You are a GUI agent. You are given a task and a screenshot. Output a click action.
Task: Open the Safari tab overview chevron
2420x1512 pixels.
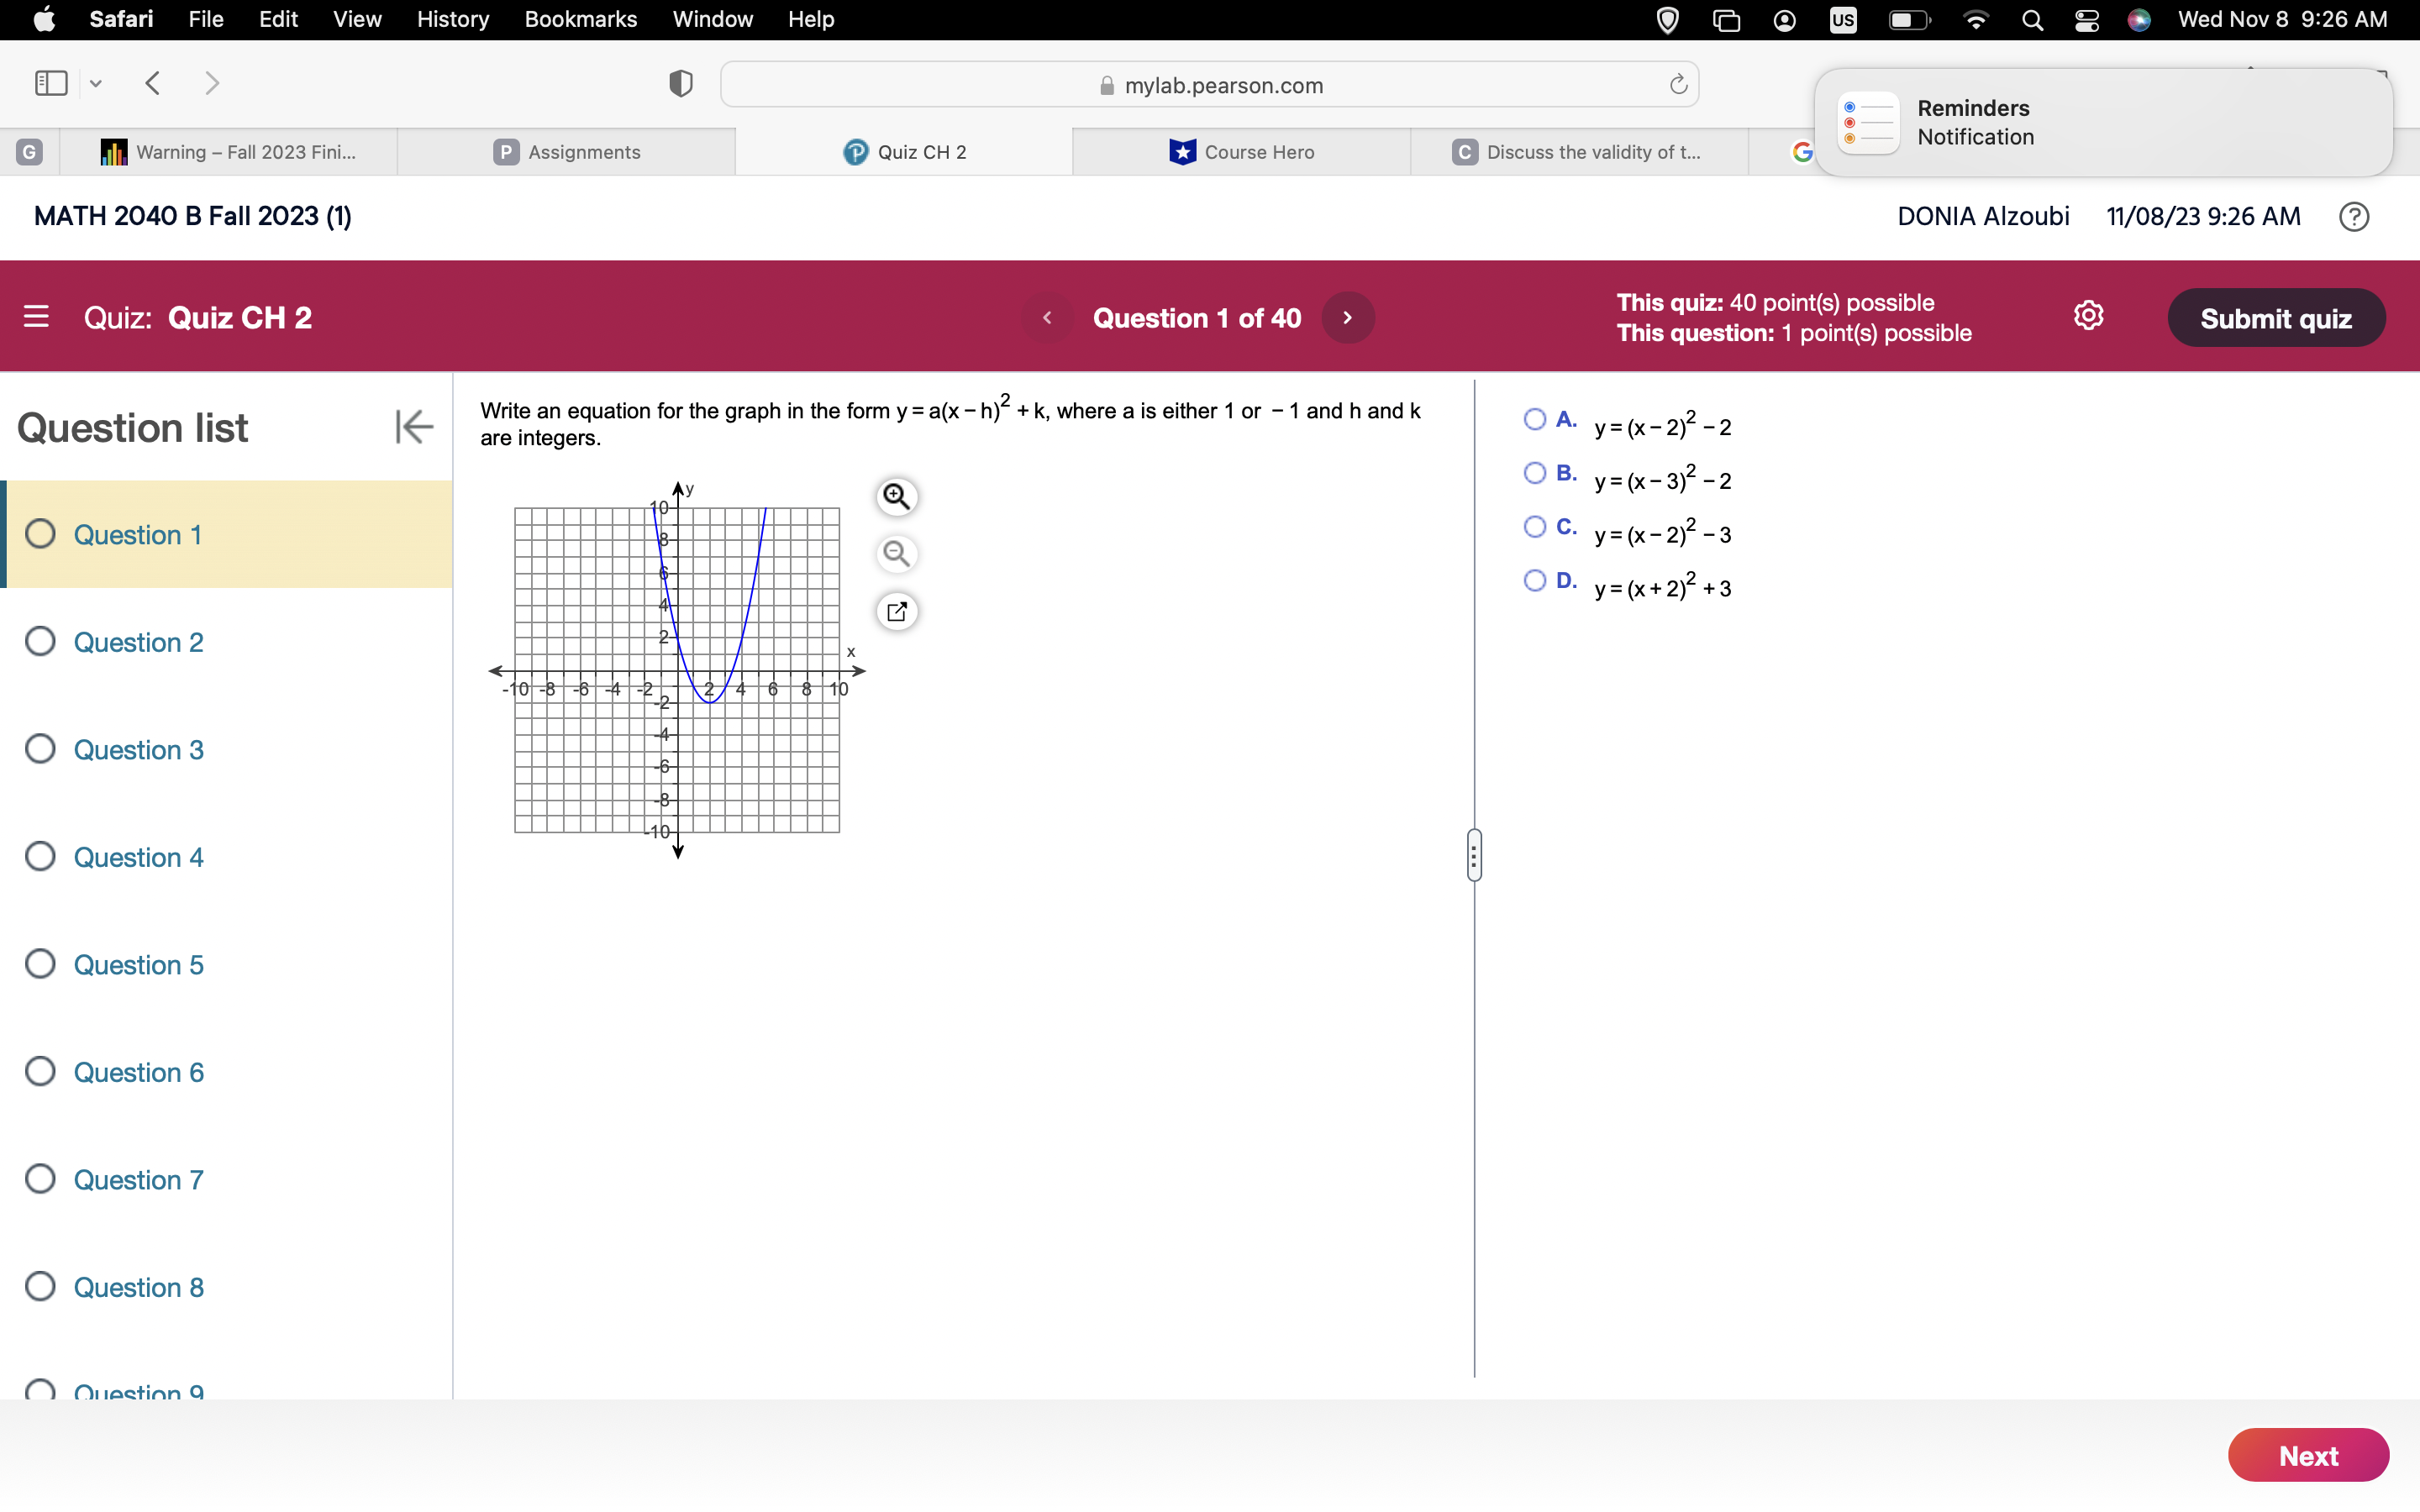(x=95, y=84)
